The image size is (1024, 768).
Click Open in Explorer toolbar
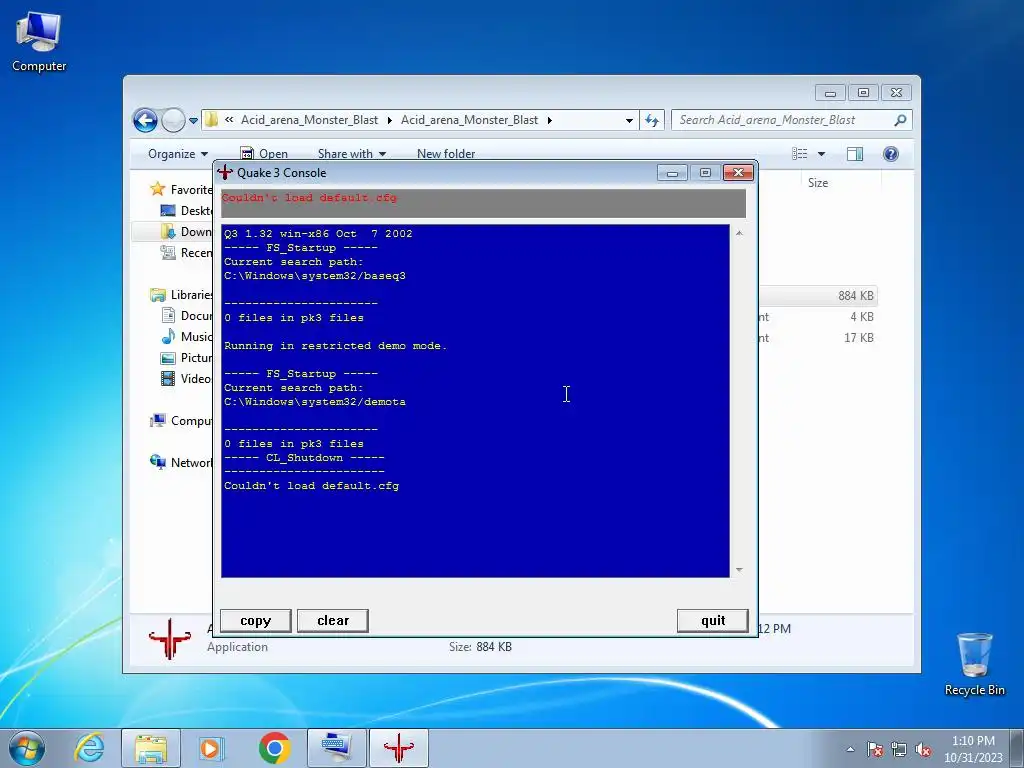pos(264,154)
